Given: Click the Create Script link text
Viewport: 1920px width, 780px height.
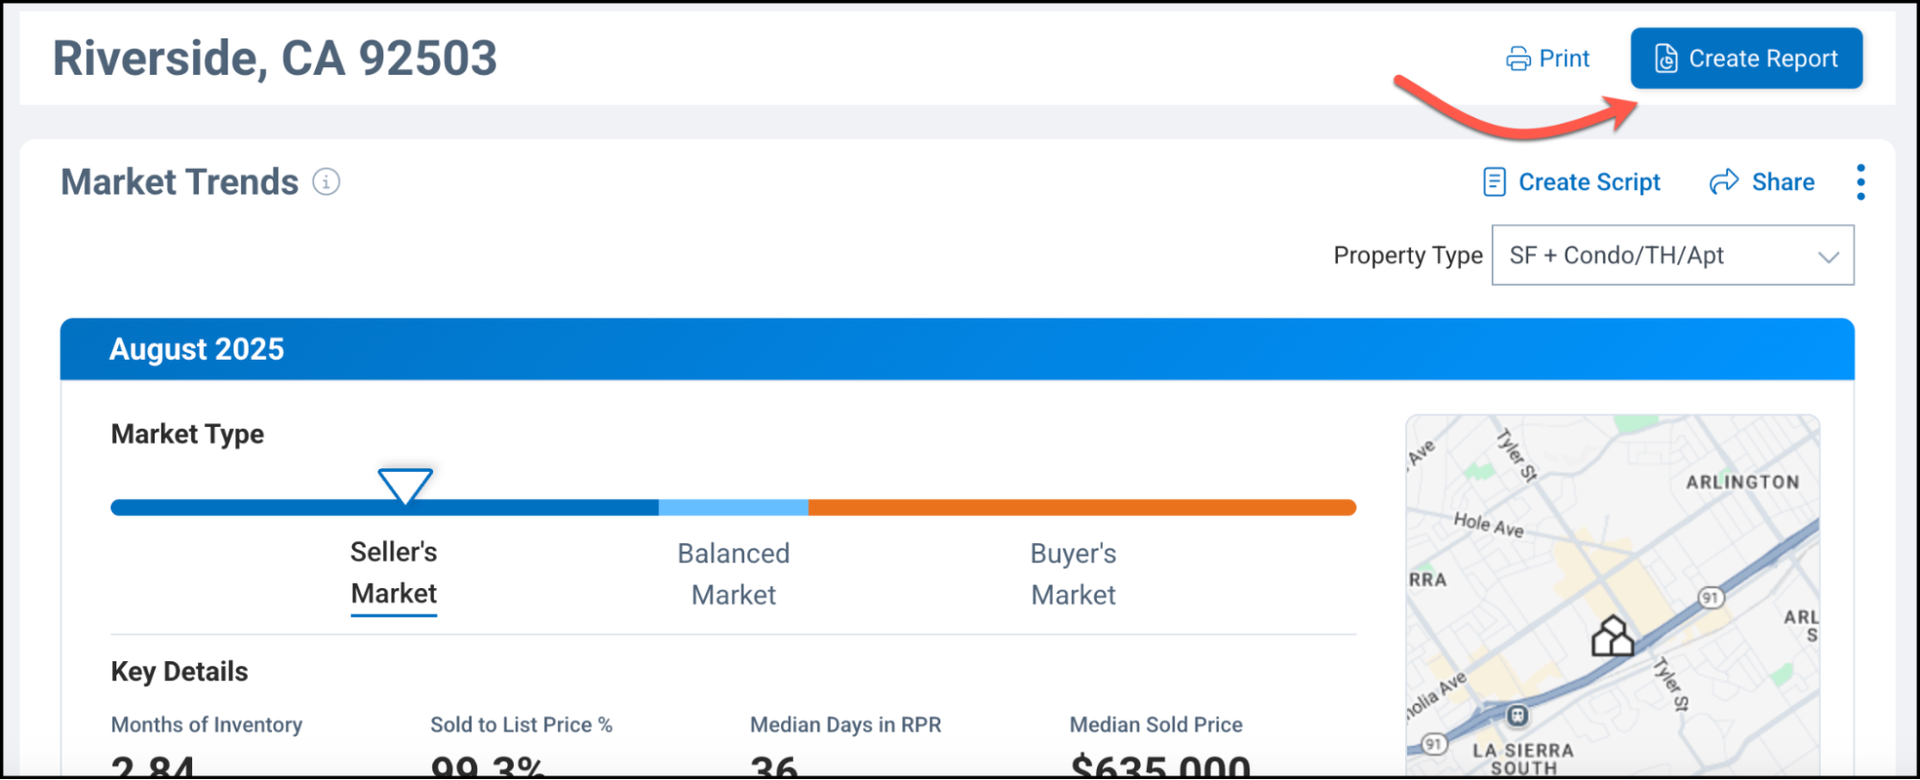Looking at the screenshot, I should (x=1589, y=182).
